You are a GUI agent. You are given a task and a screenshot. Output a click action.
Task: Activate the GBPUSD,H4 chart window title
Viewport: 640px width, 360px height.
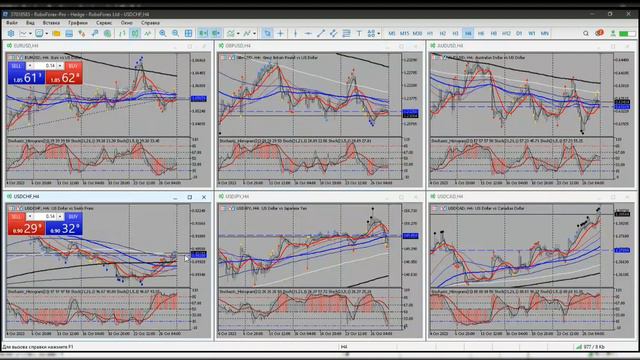[x=238, y=46]
